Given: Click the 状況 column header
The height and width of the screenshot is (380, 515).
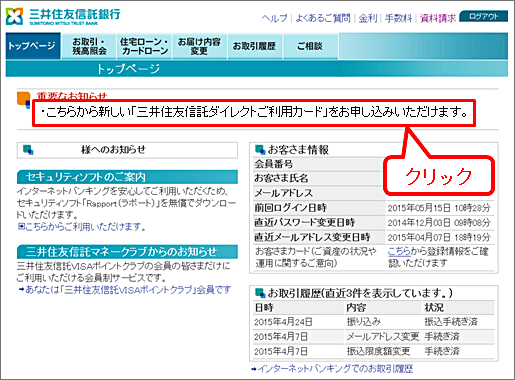Looking at the screenshot, I should click(x=434, y=307).
